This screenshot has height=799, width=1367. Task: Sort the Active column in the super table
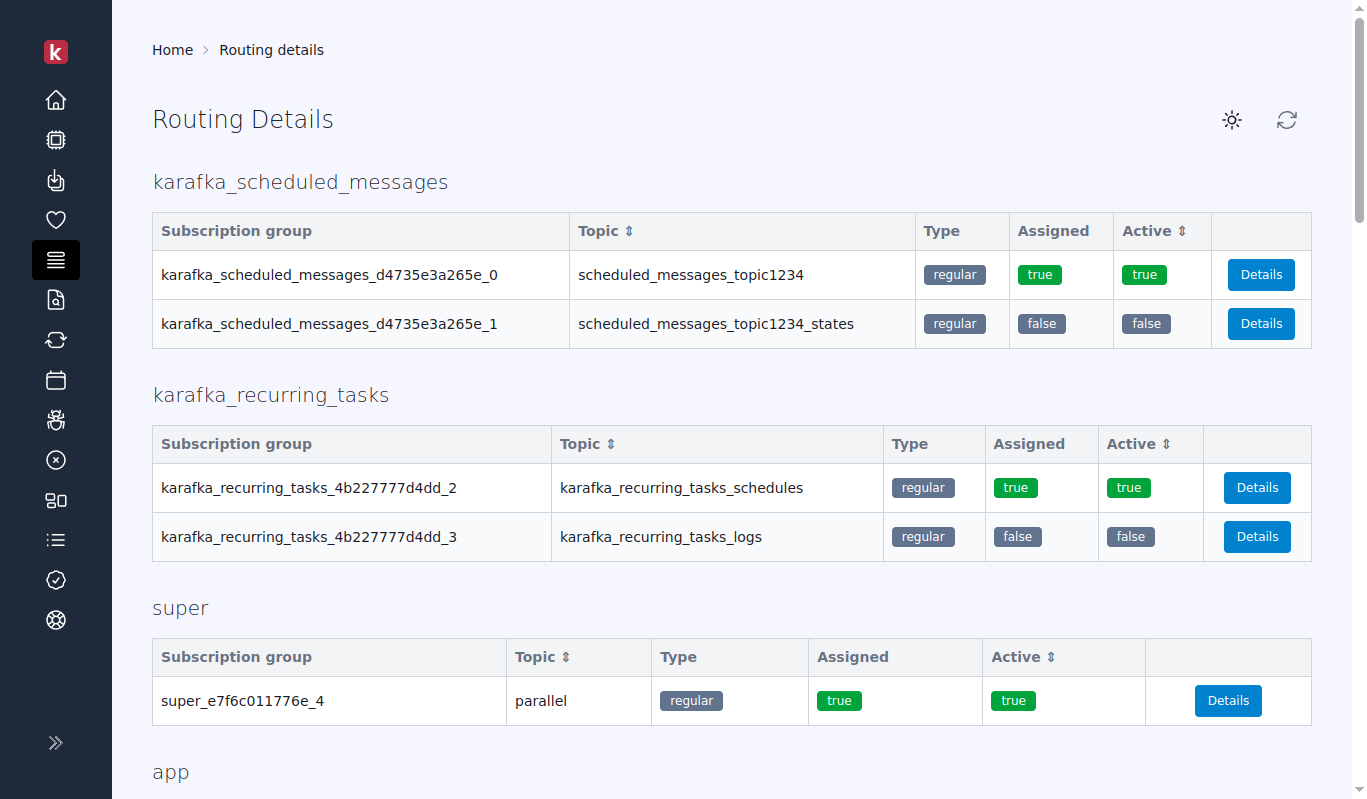[x=1024, y=657]
